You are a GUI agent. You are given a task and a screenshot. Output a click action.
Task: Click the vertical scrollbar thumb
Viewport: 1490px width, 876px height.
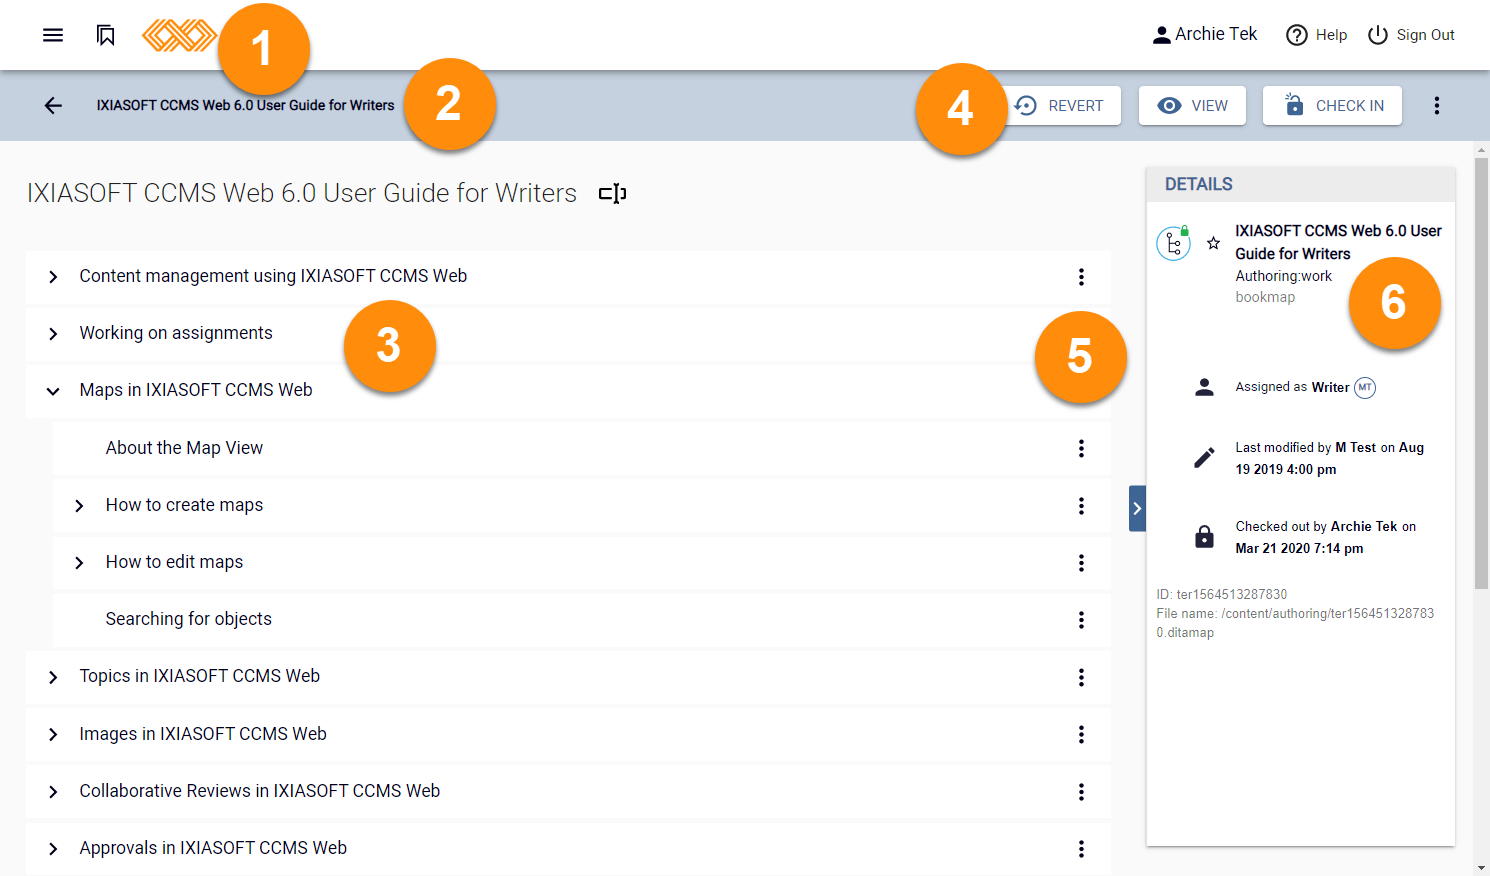[x=1481, y=373]
